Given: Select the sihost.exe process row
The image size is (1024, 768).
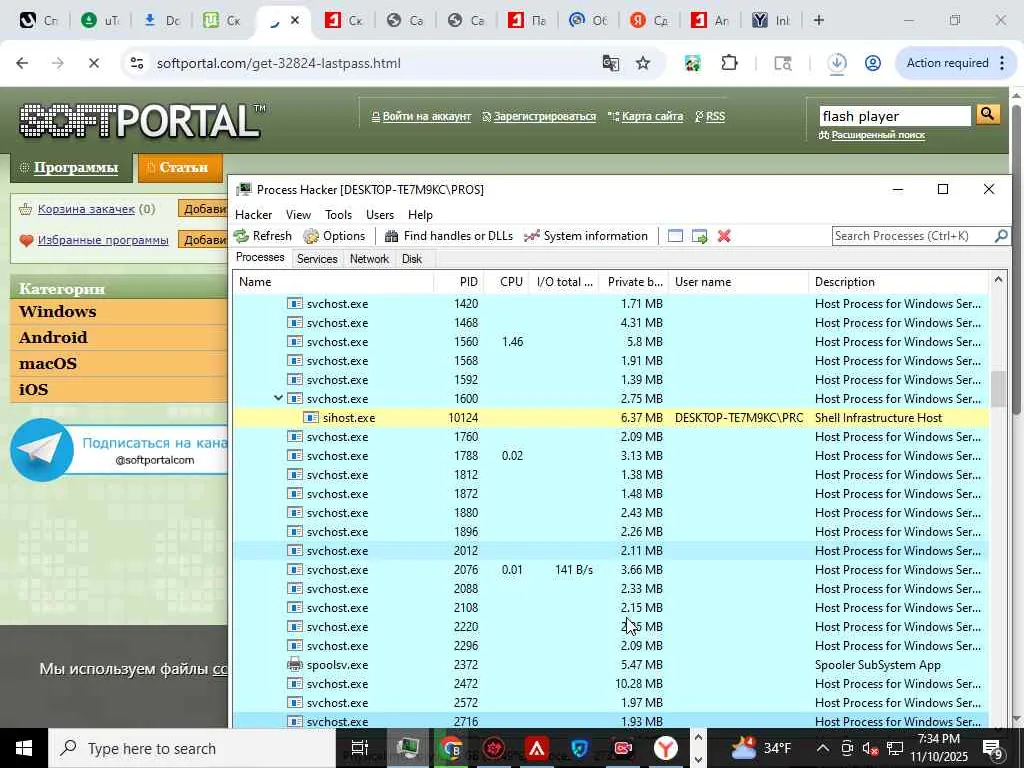Looking at the screenshot, I should [x=611, y=418].
